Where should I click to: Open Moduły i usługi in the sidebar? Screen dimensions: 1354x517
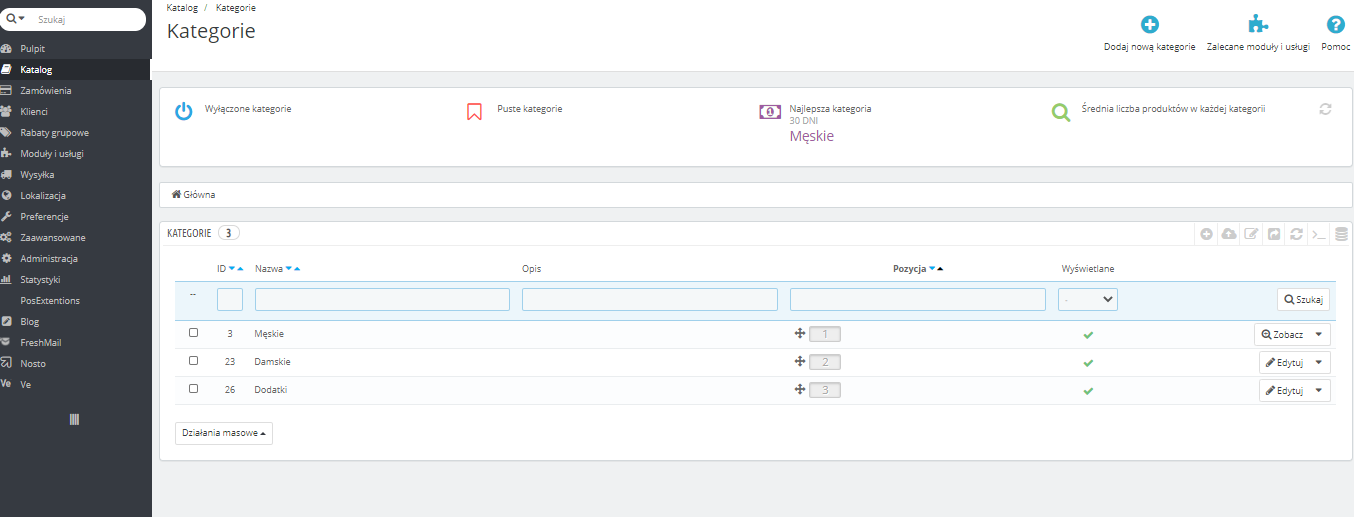[x=51, y=153]
